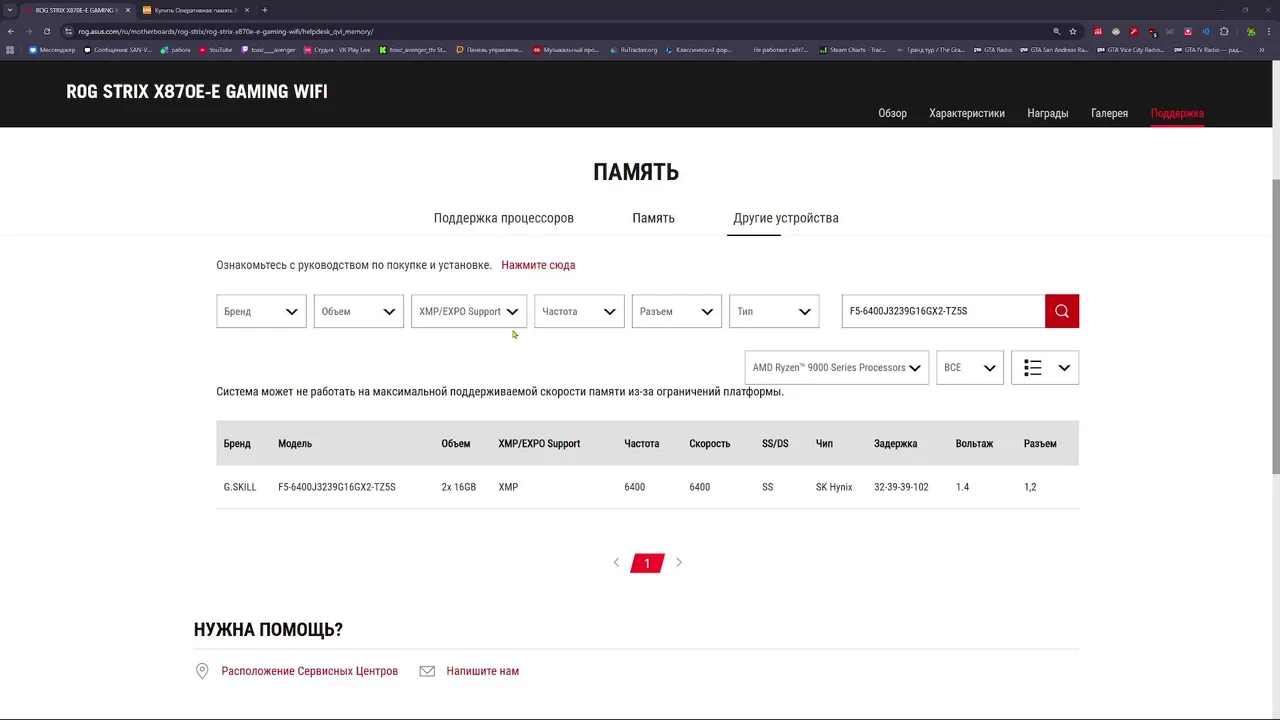Screen dimensions: 1280x720
Task: Open the Поддержка navigation item
Action: (1177, 113)
